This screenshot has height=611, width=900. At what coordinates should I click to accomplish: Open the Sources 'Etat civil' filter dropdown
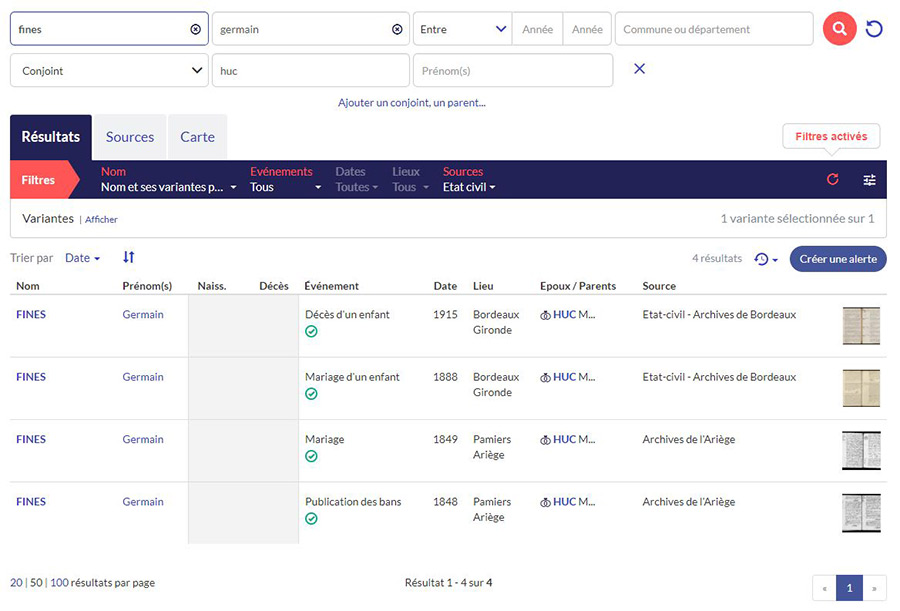click(x=469, y=187)
